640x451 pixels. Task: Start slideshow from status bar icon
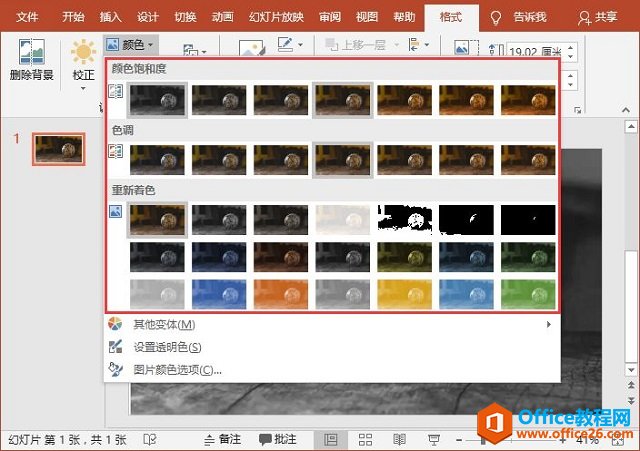tap(433, 439)
